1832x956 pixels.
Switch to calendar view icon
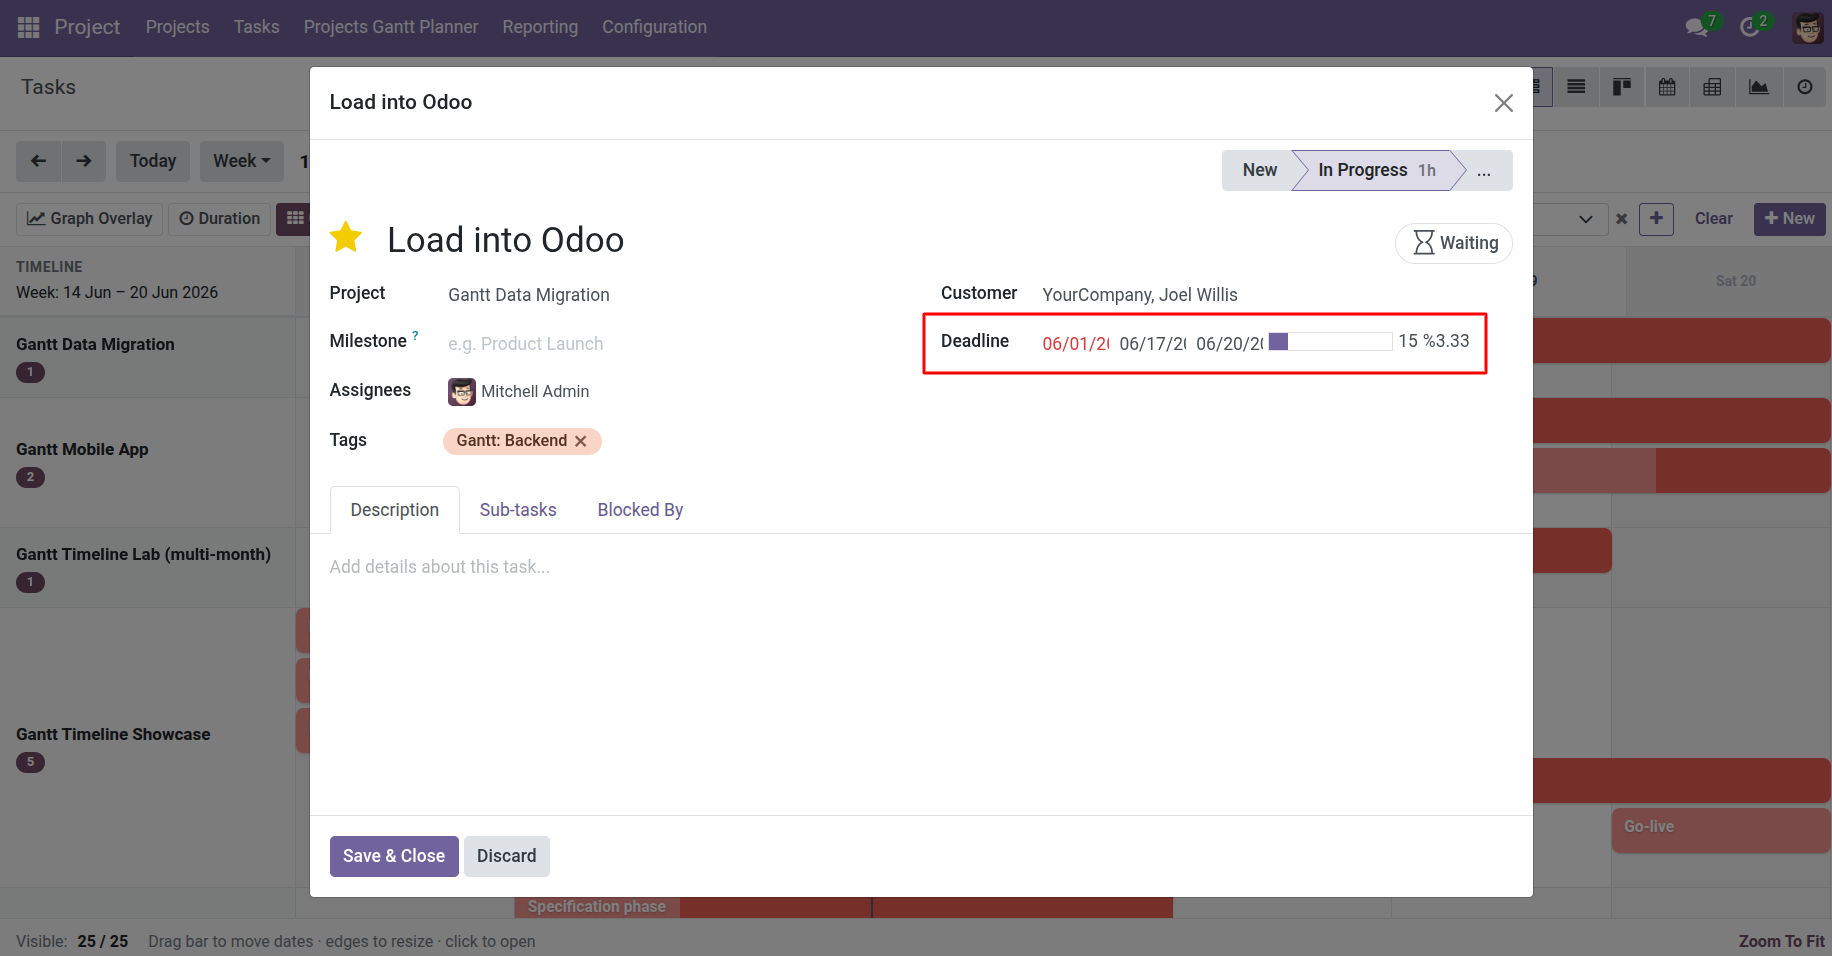(1667, 87)
